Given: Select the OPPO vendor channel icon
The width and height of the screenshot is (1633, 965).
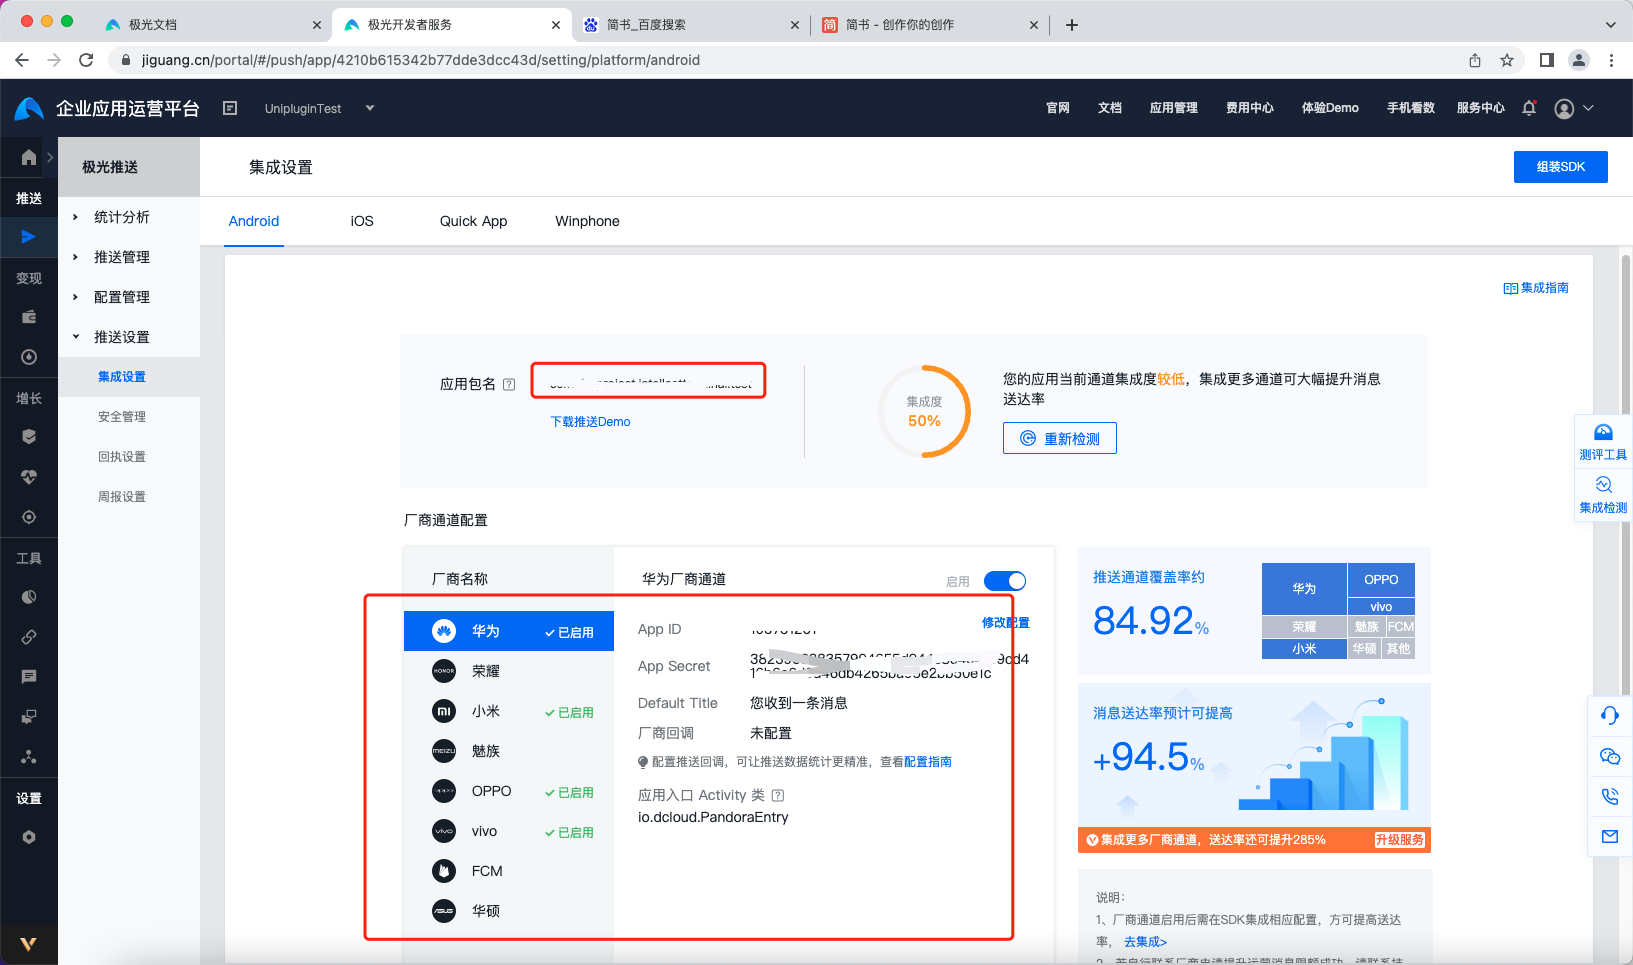Looking at the screenshot, I should 443,791.
